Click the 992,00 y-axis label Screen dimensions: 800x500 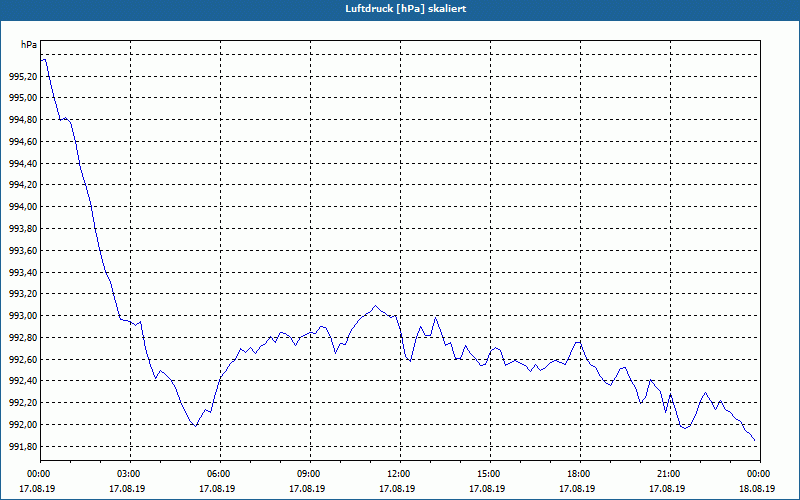click(x=23, y=425)
